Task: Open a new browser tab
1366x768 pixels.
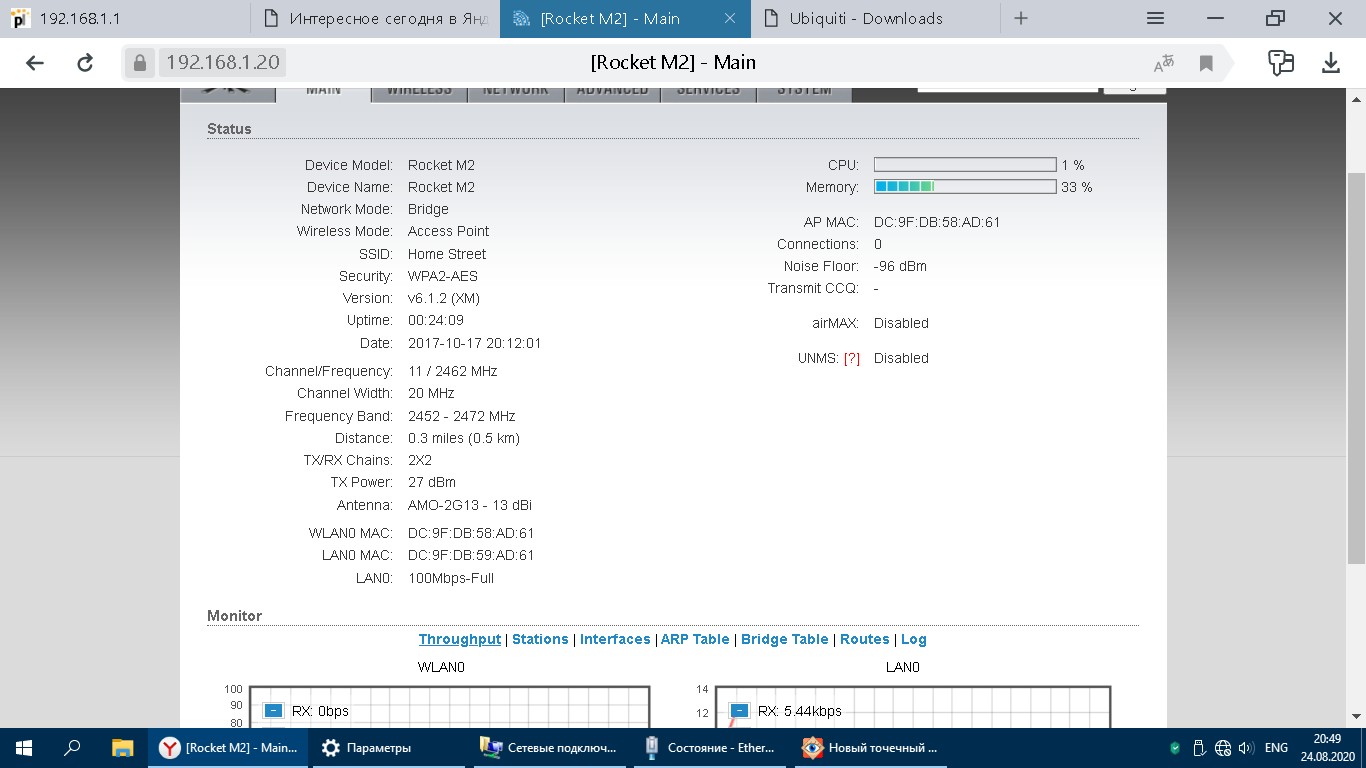Action: tap(1021, 18)
